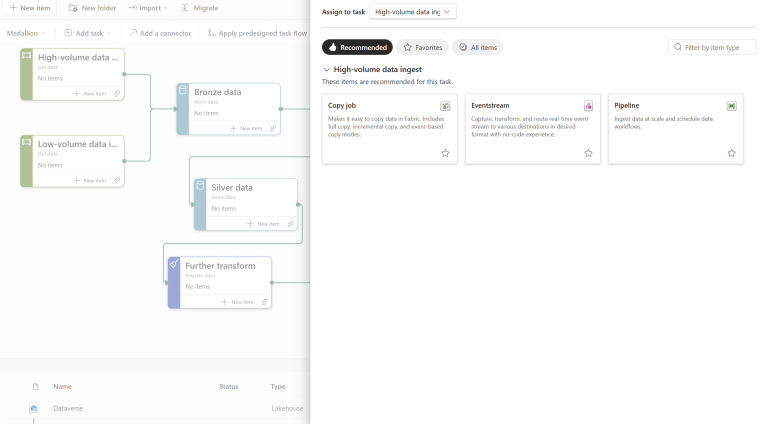Sort by the Type column header

click(278, 387)
